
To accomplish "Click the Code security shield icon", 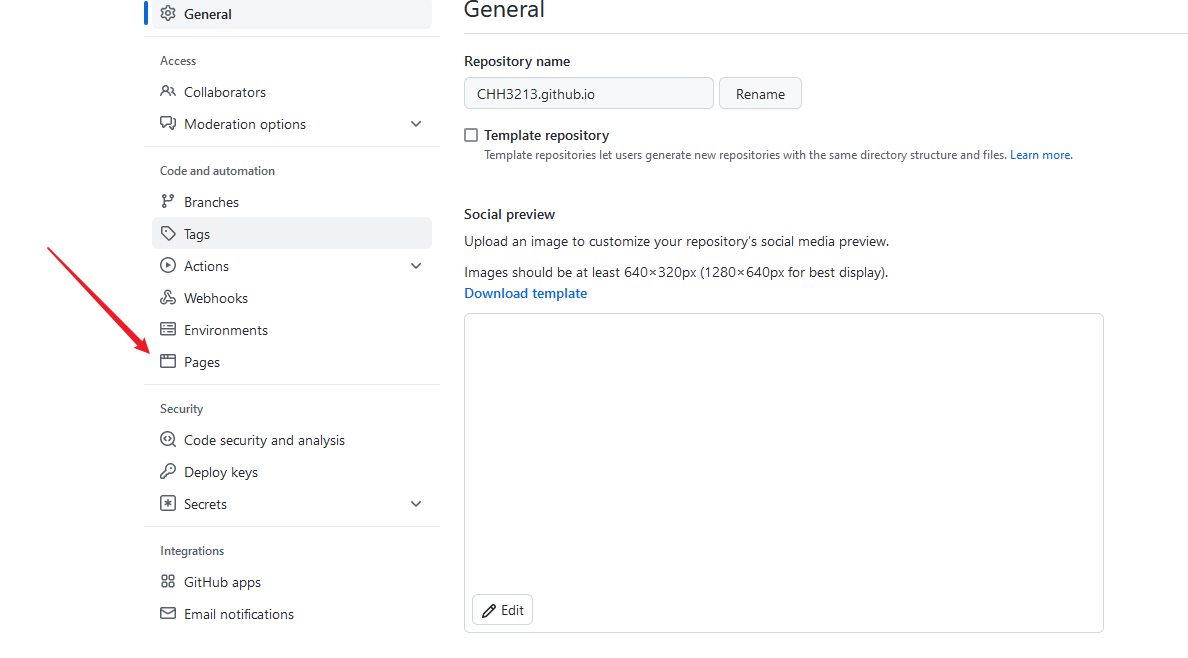I will point(168,440).
